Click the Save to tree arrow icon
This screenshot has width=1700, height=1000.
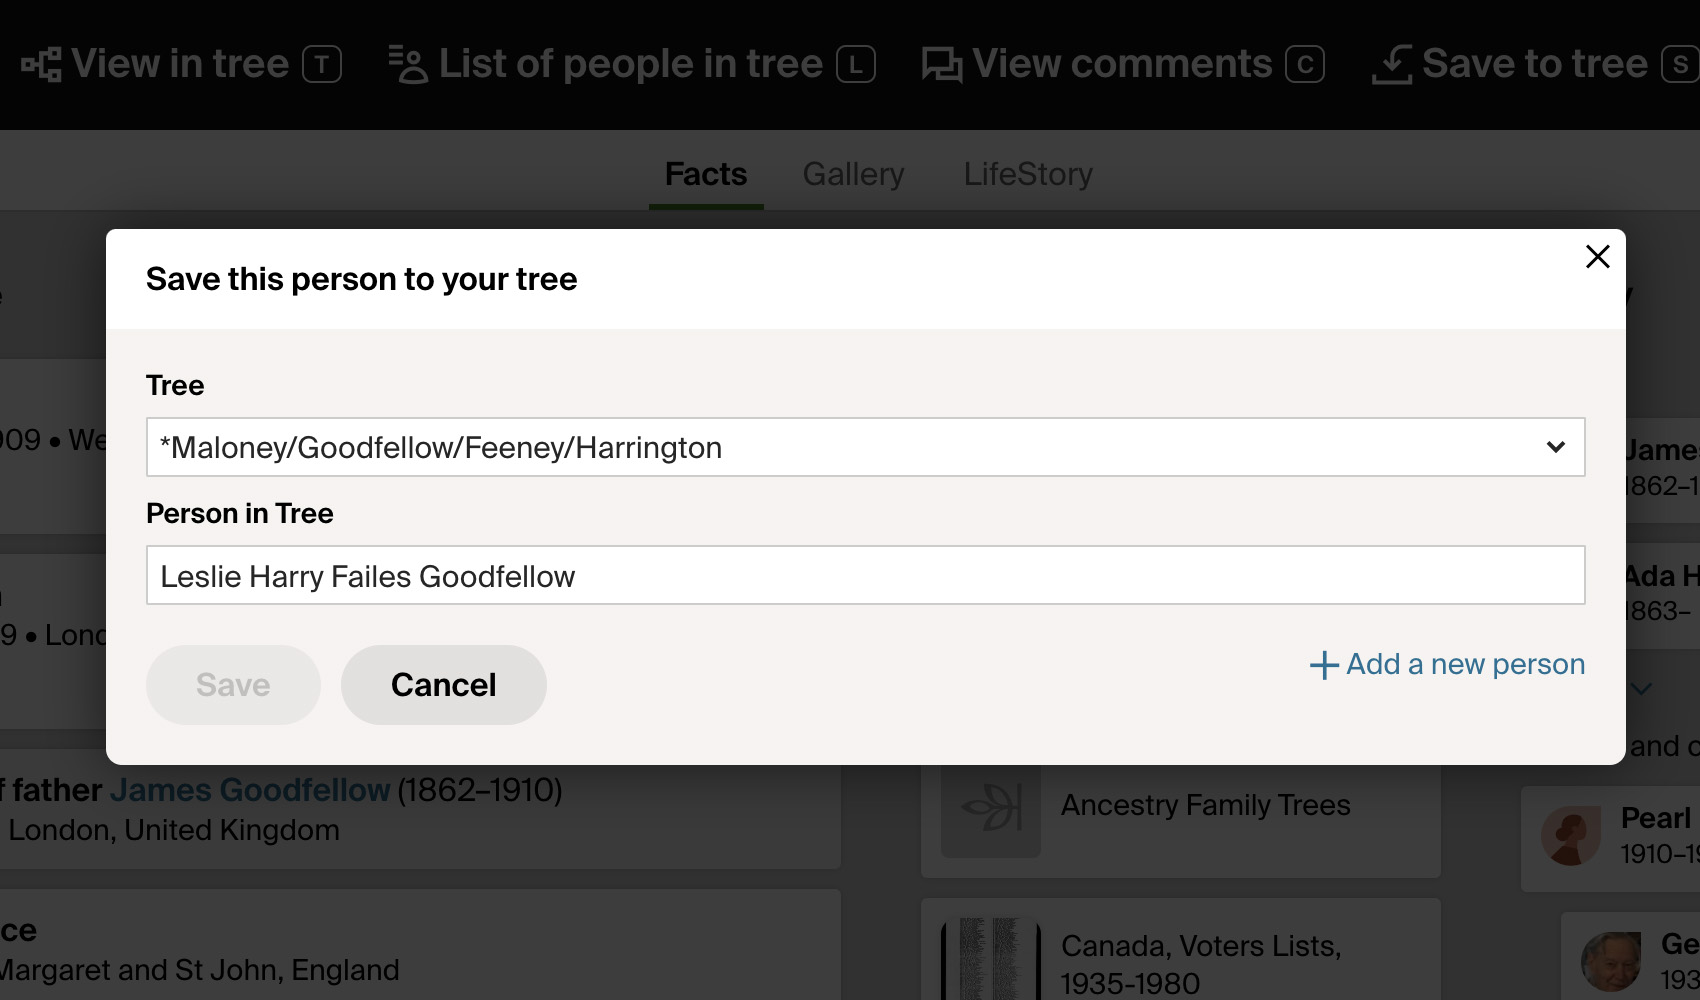click(1392, 65)
